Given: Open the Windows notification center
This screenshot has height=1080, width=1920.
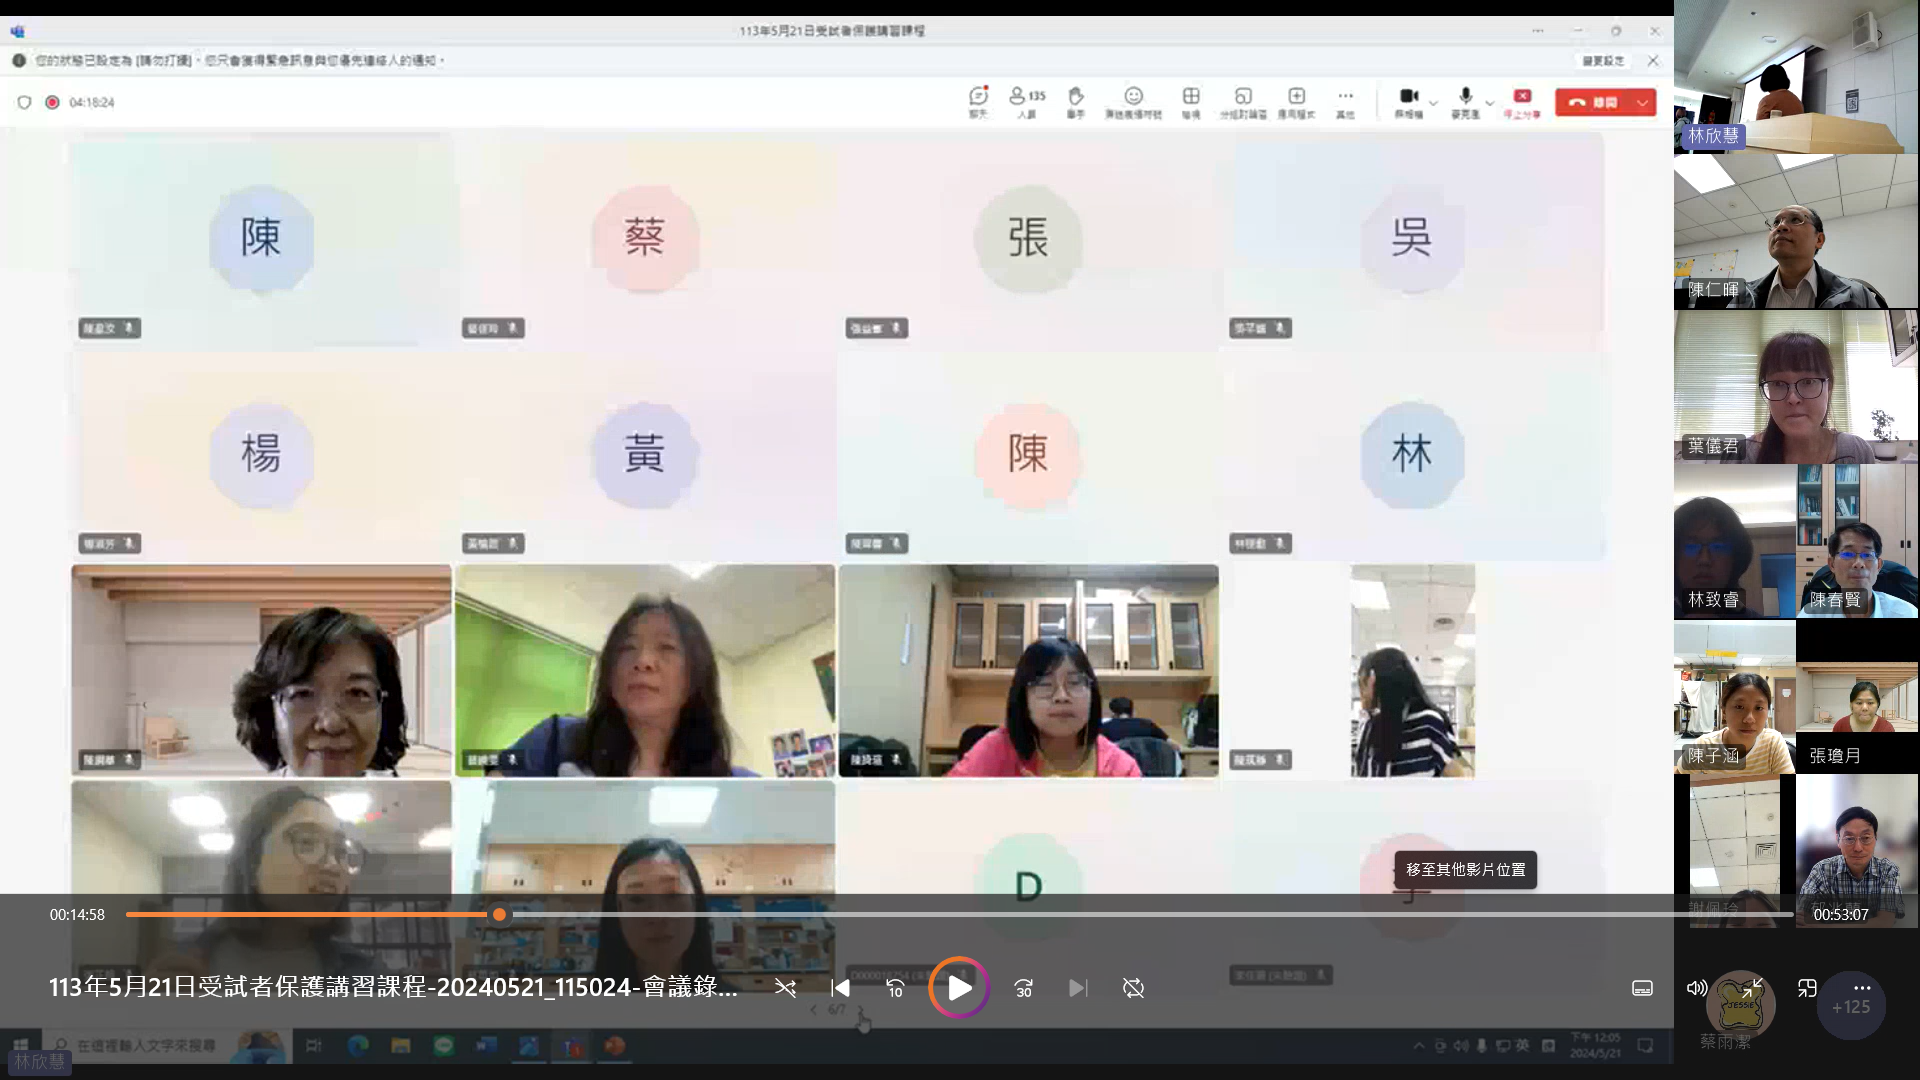Looking at the screenshot, I should 1645,1046.
